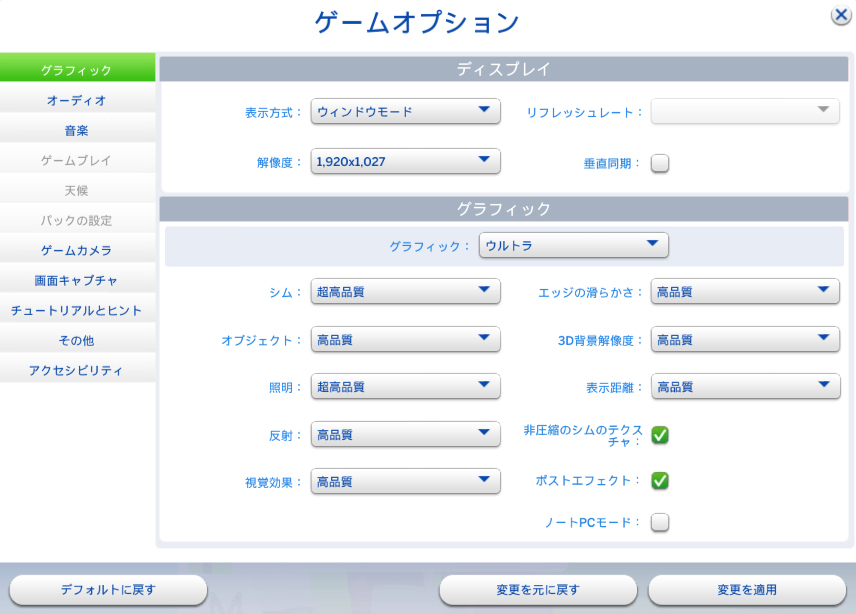Open the ゲームカメラ settings tab

77,250
